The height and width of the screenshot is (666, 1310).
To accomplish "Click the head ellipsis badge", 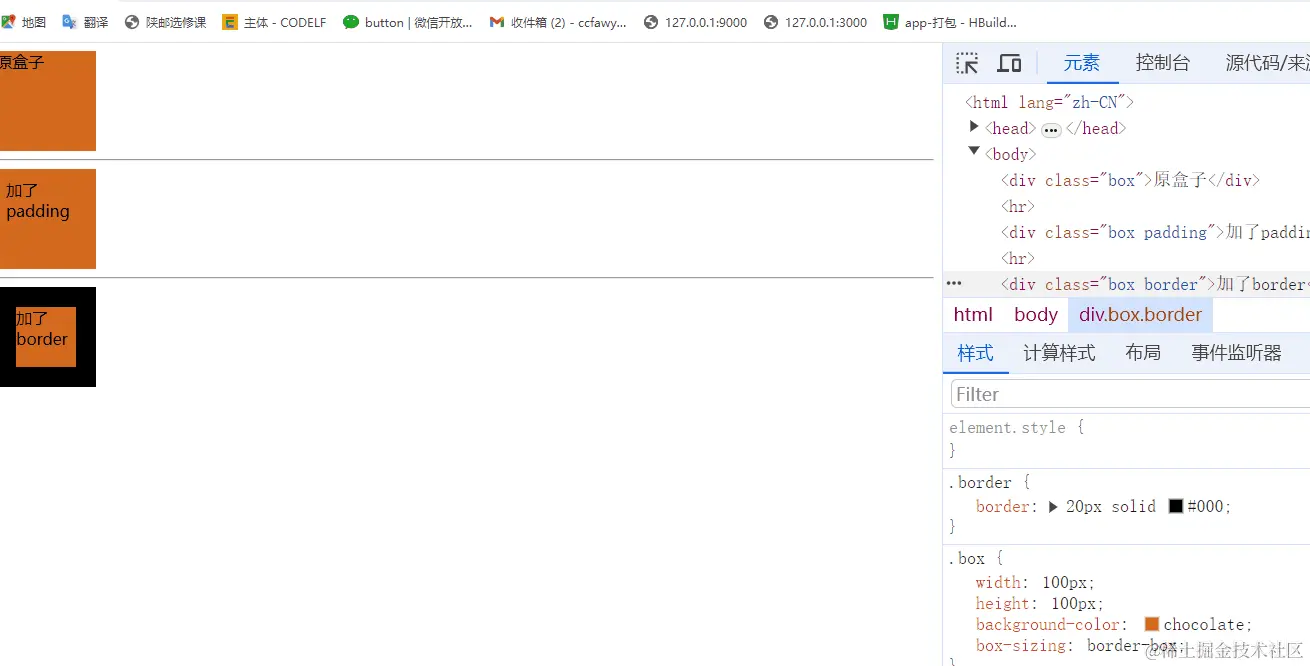I will (x=1051, y=130).
